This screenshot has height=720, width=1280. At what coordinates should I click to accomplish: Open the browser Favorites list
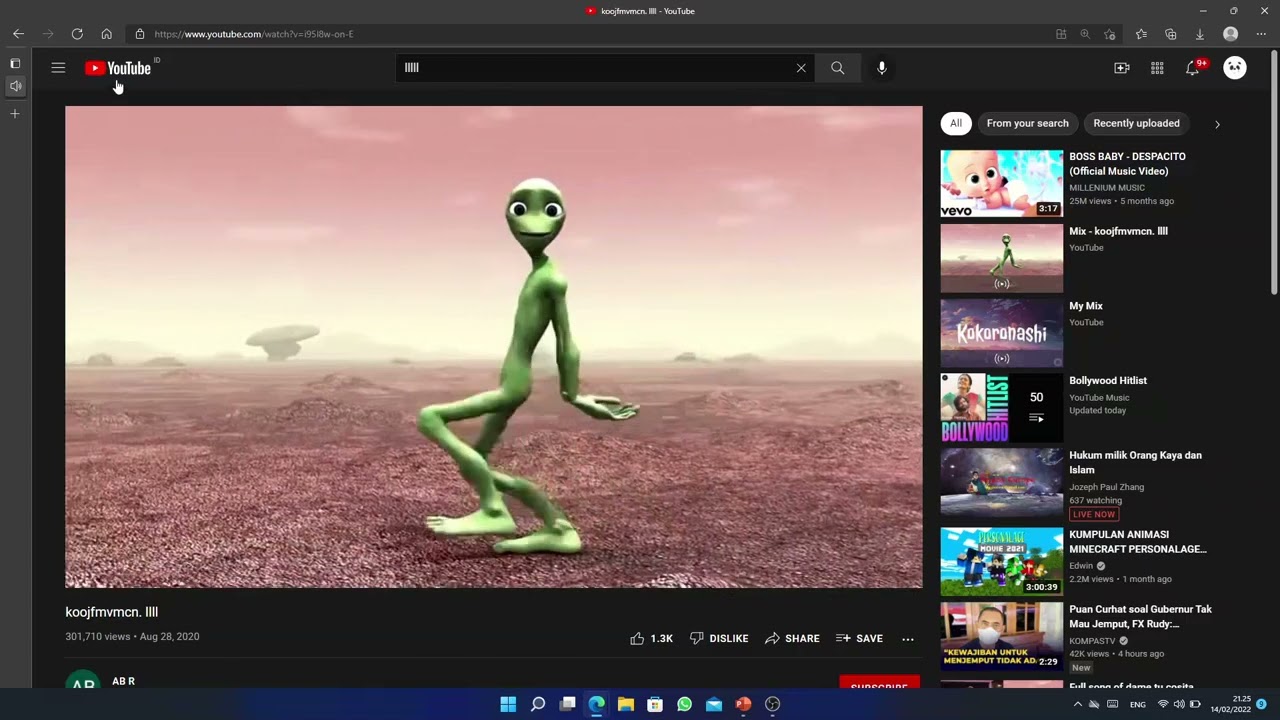tap(1141, 34)
